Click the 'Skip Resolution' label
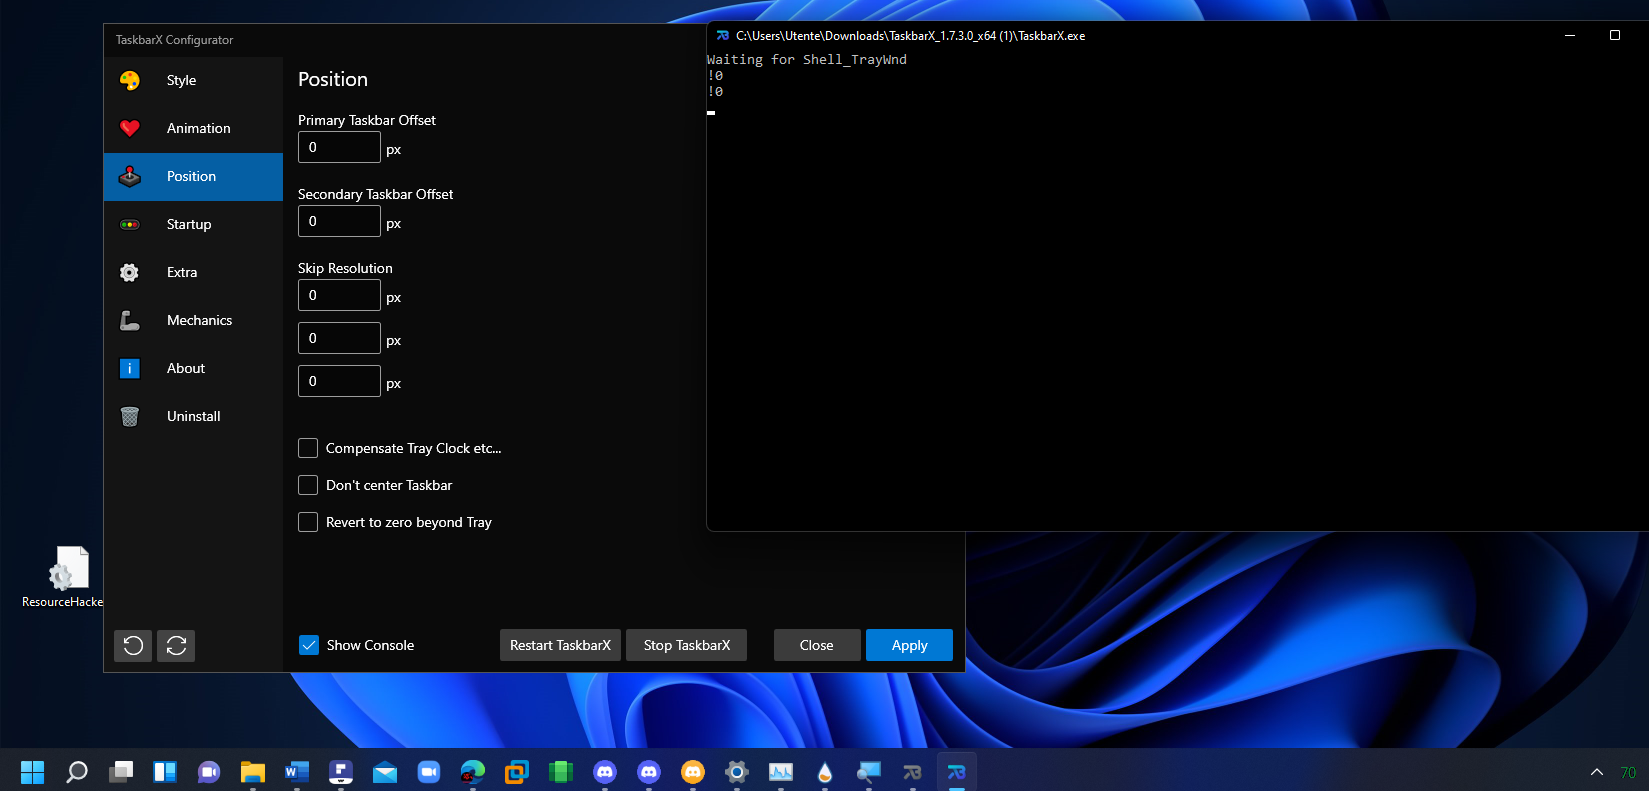The image size is (1649, 791). [345, 268]
